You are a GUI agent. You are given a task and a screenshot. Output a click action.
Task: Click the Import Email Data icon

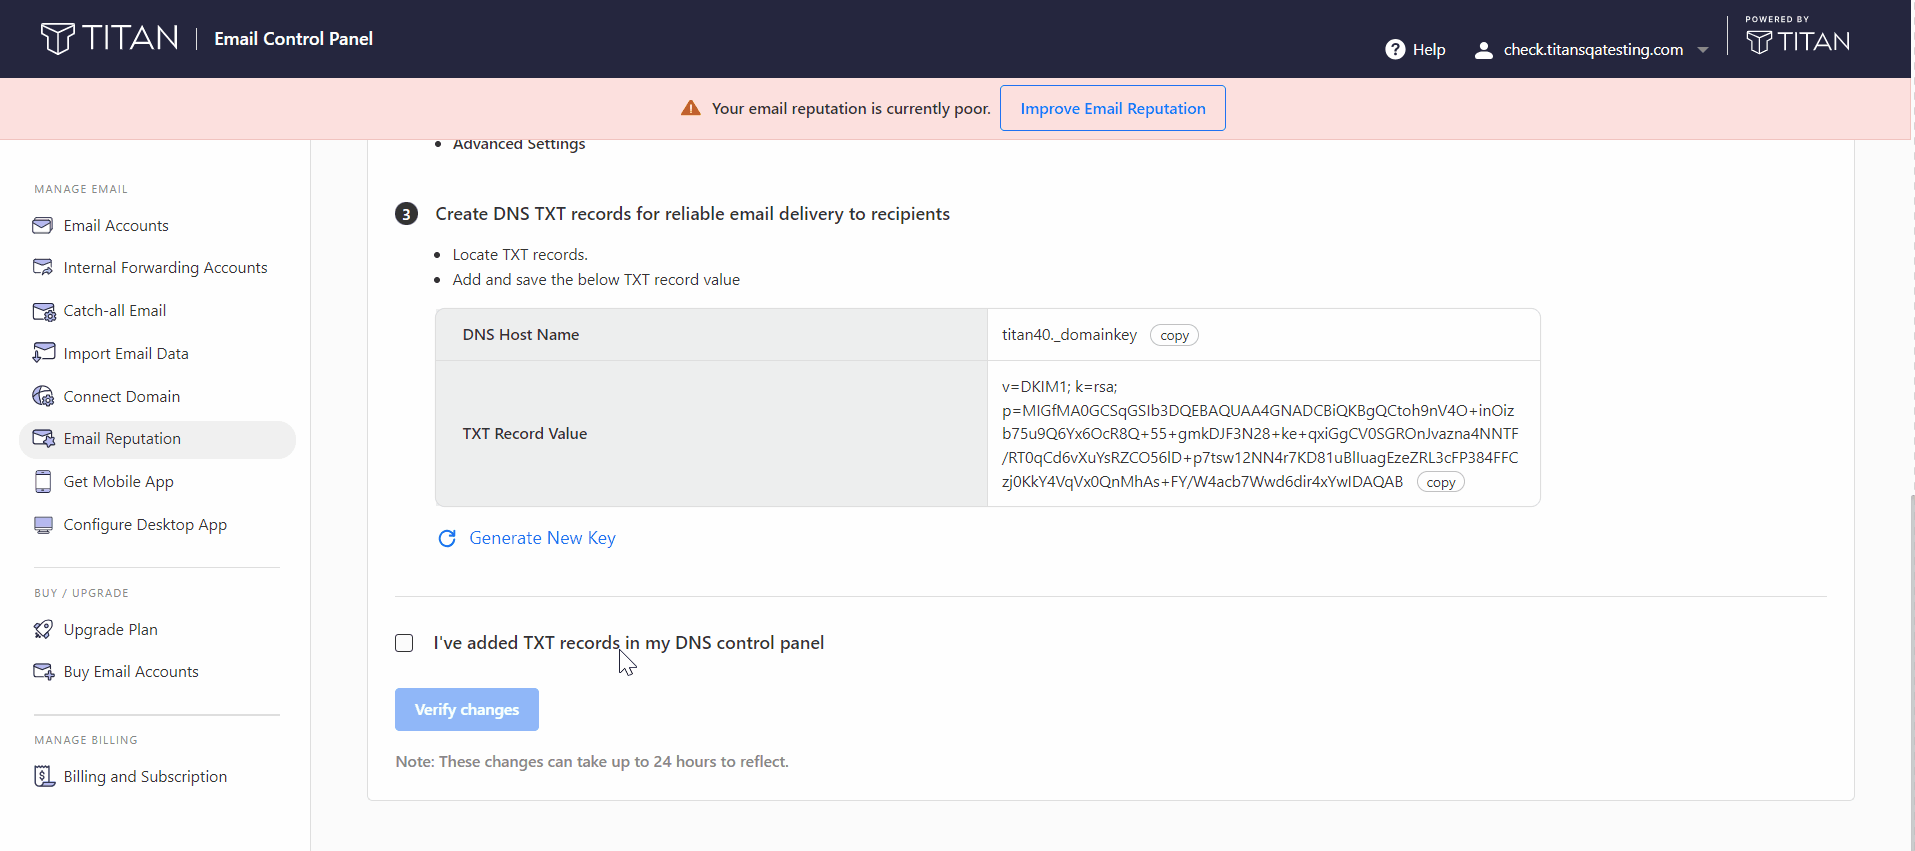coord(43,353)
